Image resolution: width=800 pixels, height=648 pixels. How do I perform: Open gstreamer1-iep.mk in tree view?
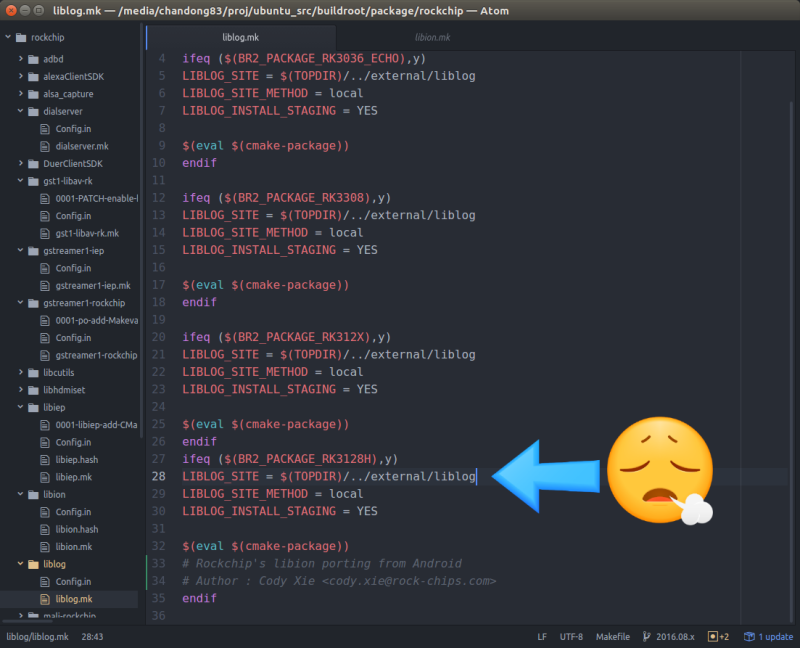pyautogui.click(x=92, y=286)
